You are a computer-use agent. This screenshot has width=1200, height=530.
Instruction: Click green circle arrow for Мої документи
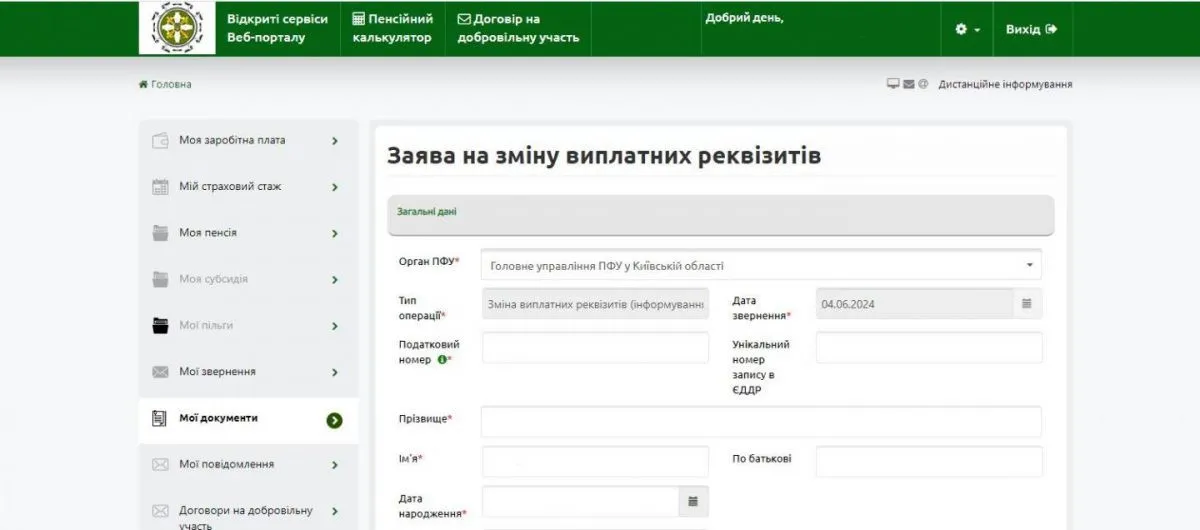tap(334, 420)
